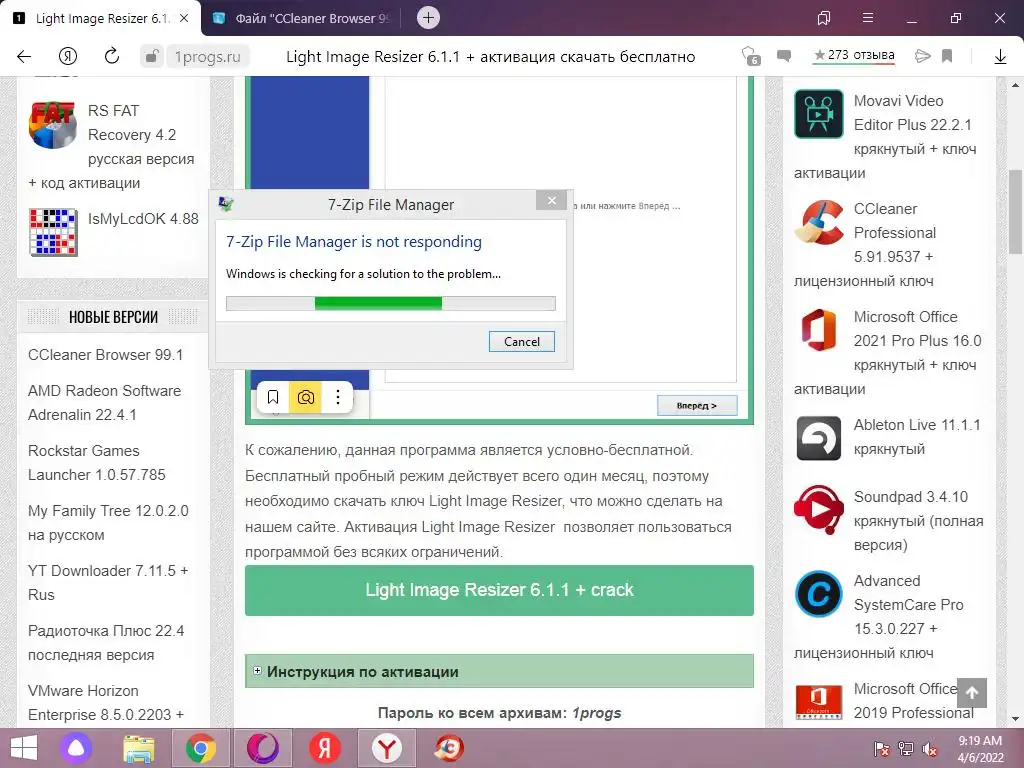Open the Action Center flag tray icon
This screenshot has width=1024, height=768.
point(882,749)
